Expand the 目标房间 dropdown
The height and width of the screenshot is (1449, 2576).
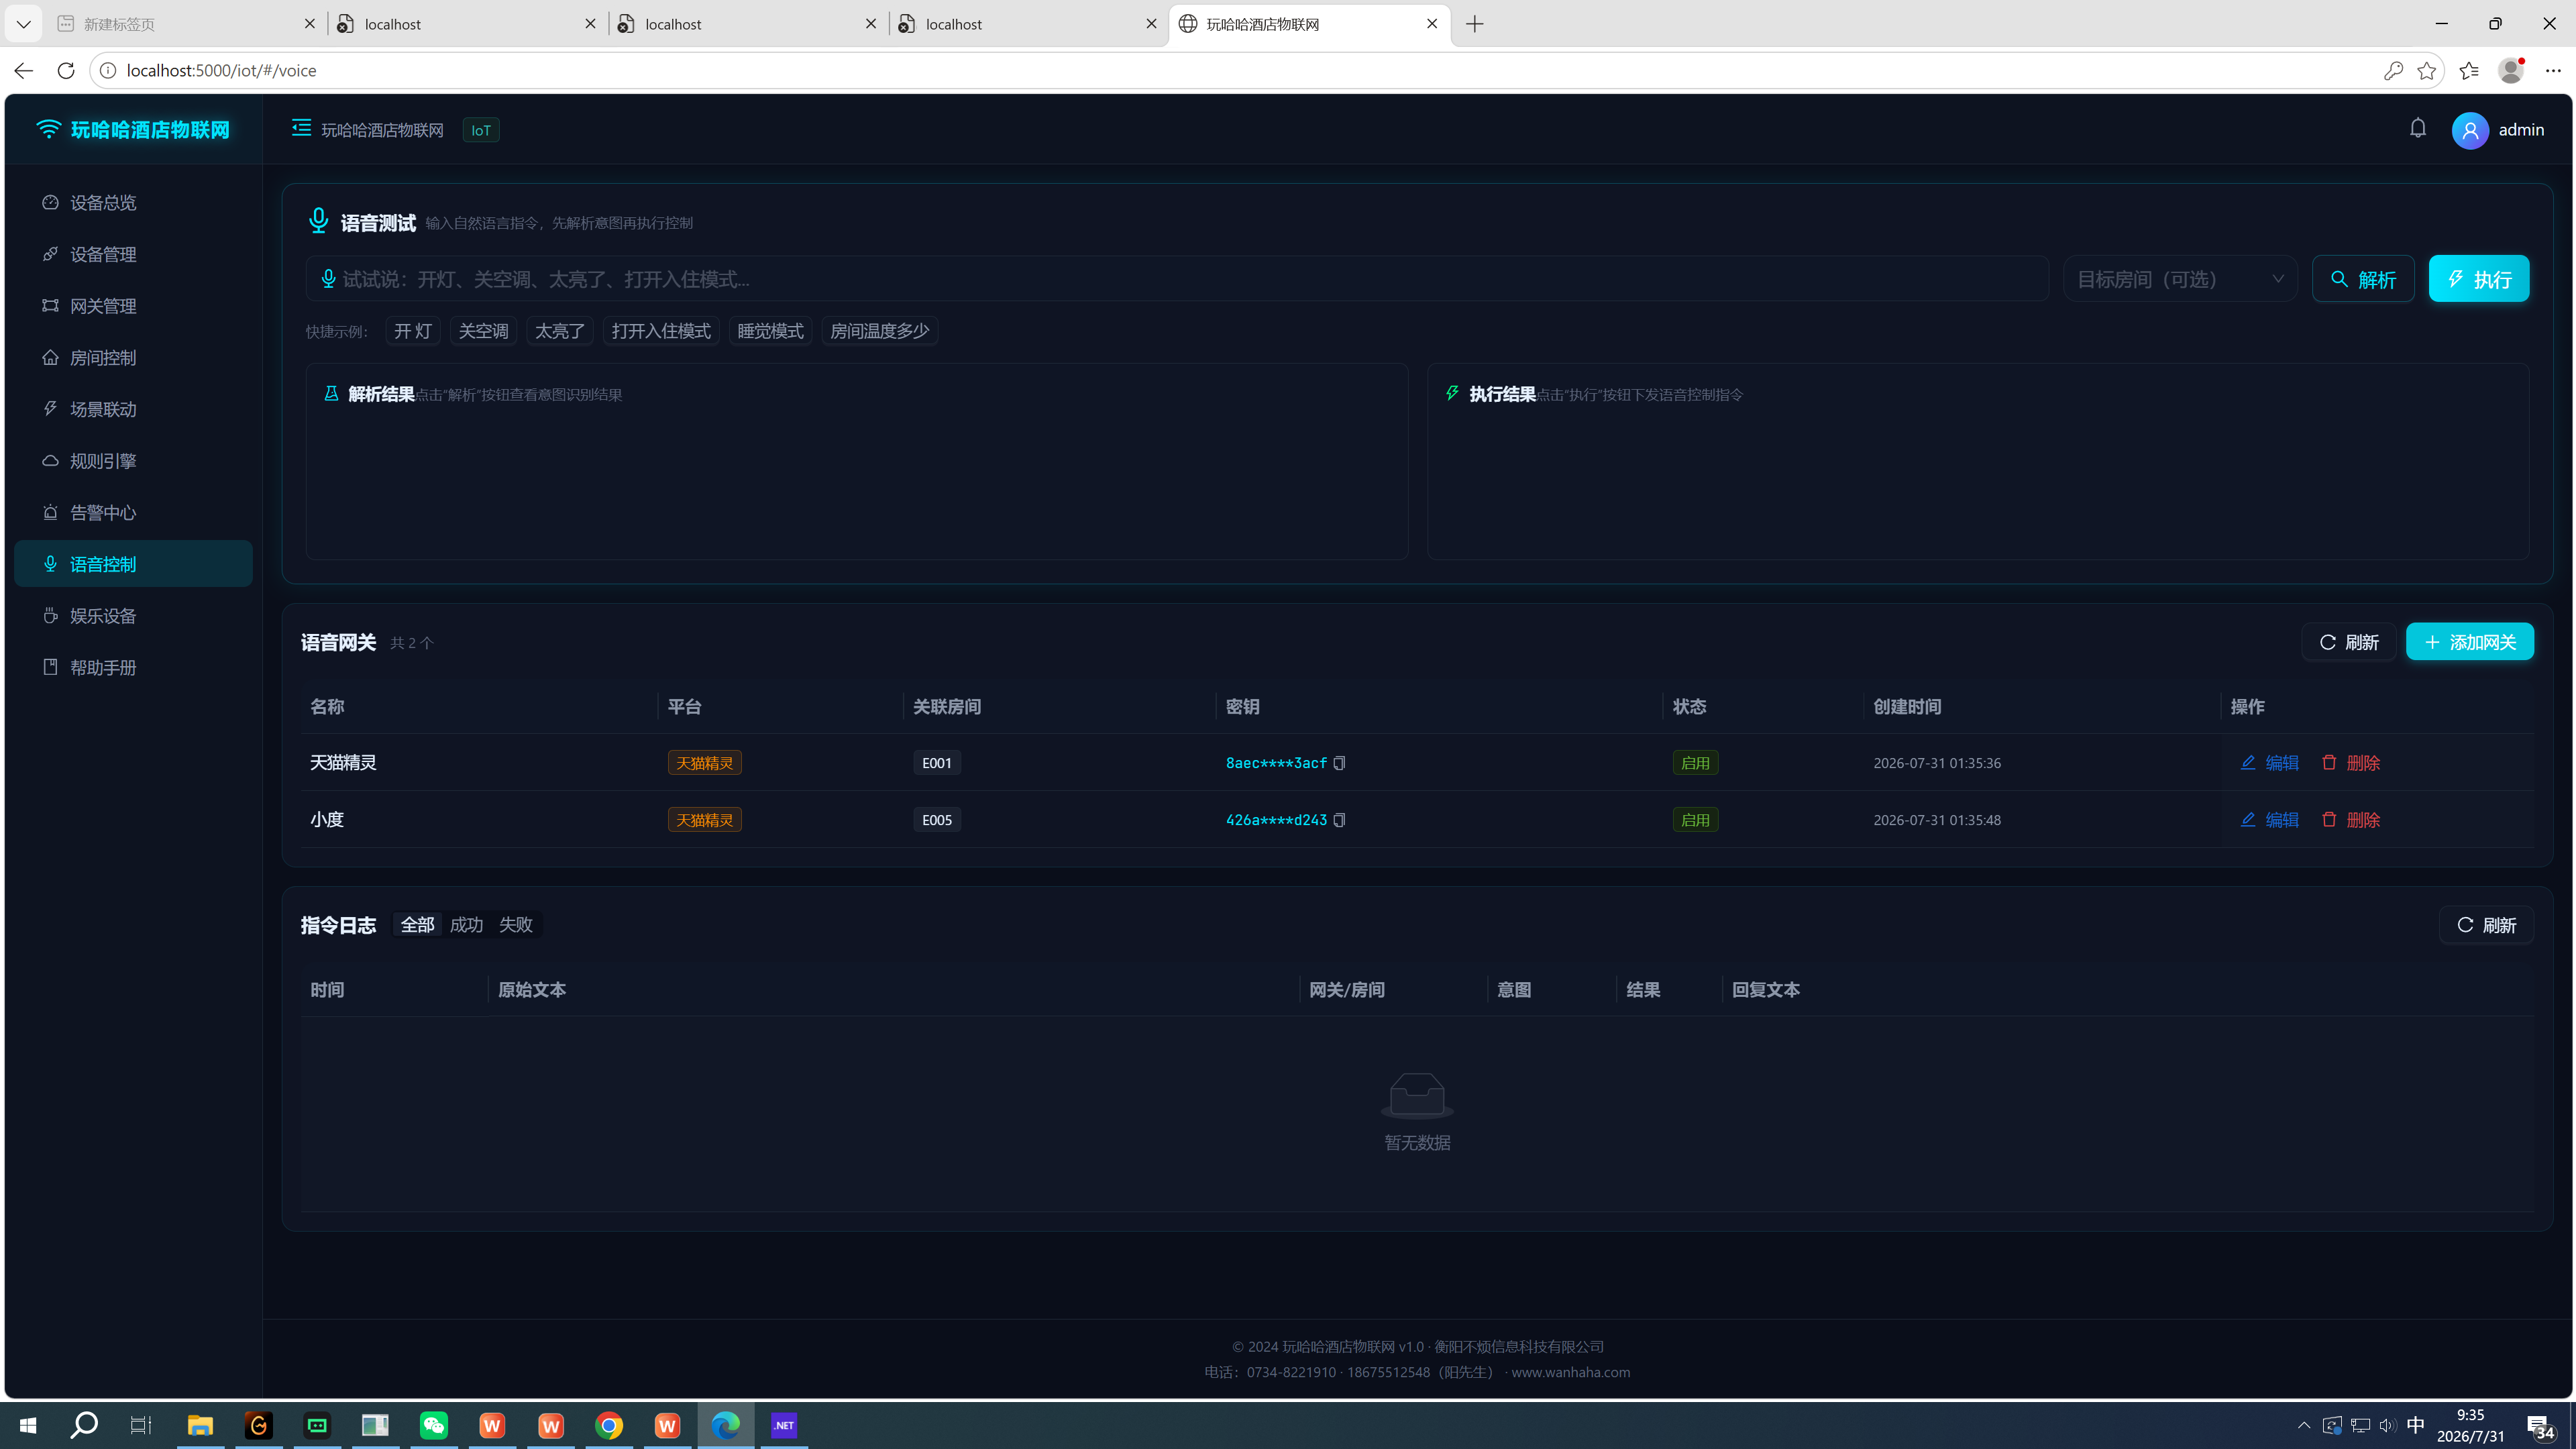pyautogui.click(x=2180, y=279)
